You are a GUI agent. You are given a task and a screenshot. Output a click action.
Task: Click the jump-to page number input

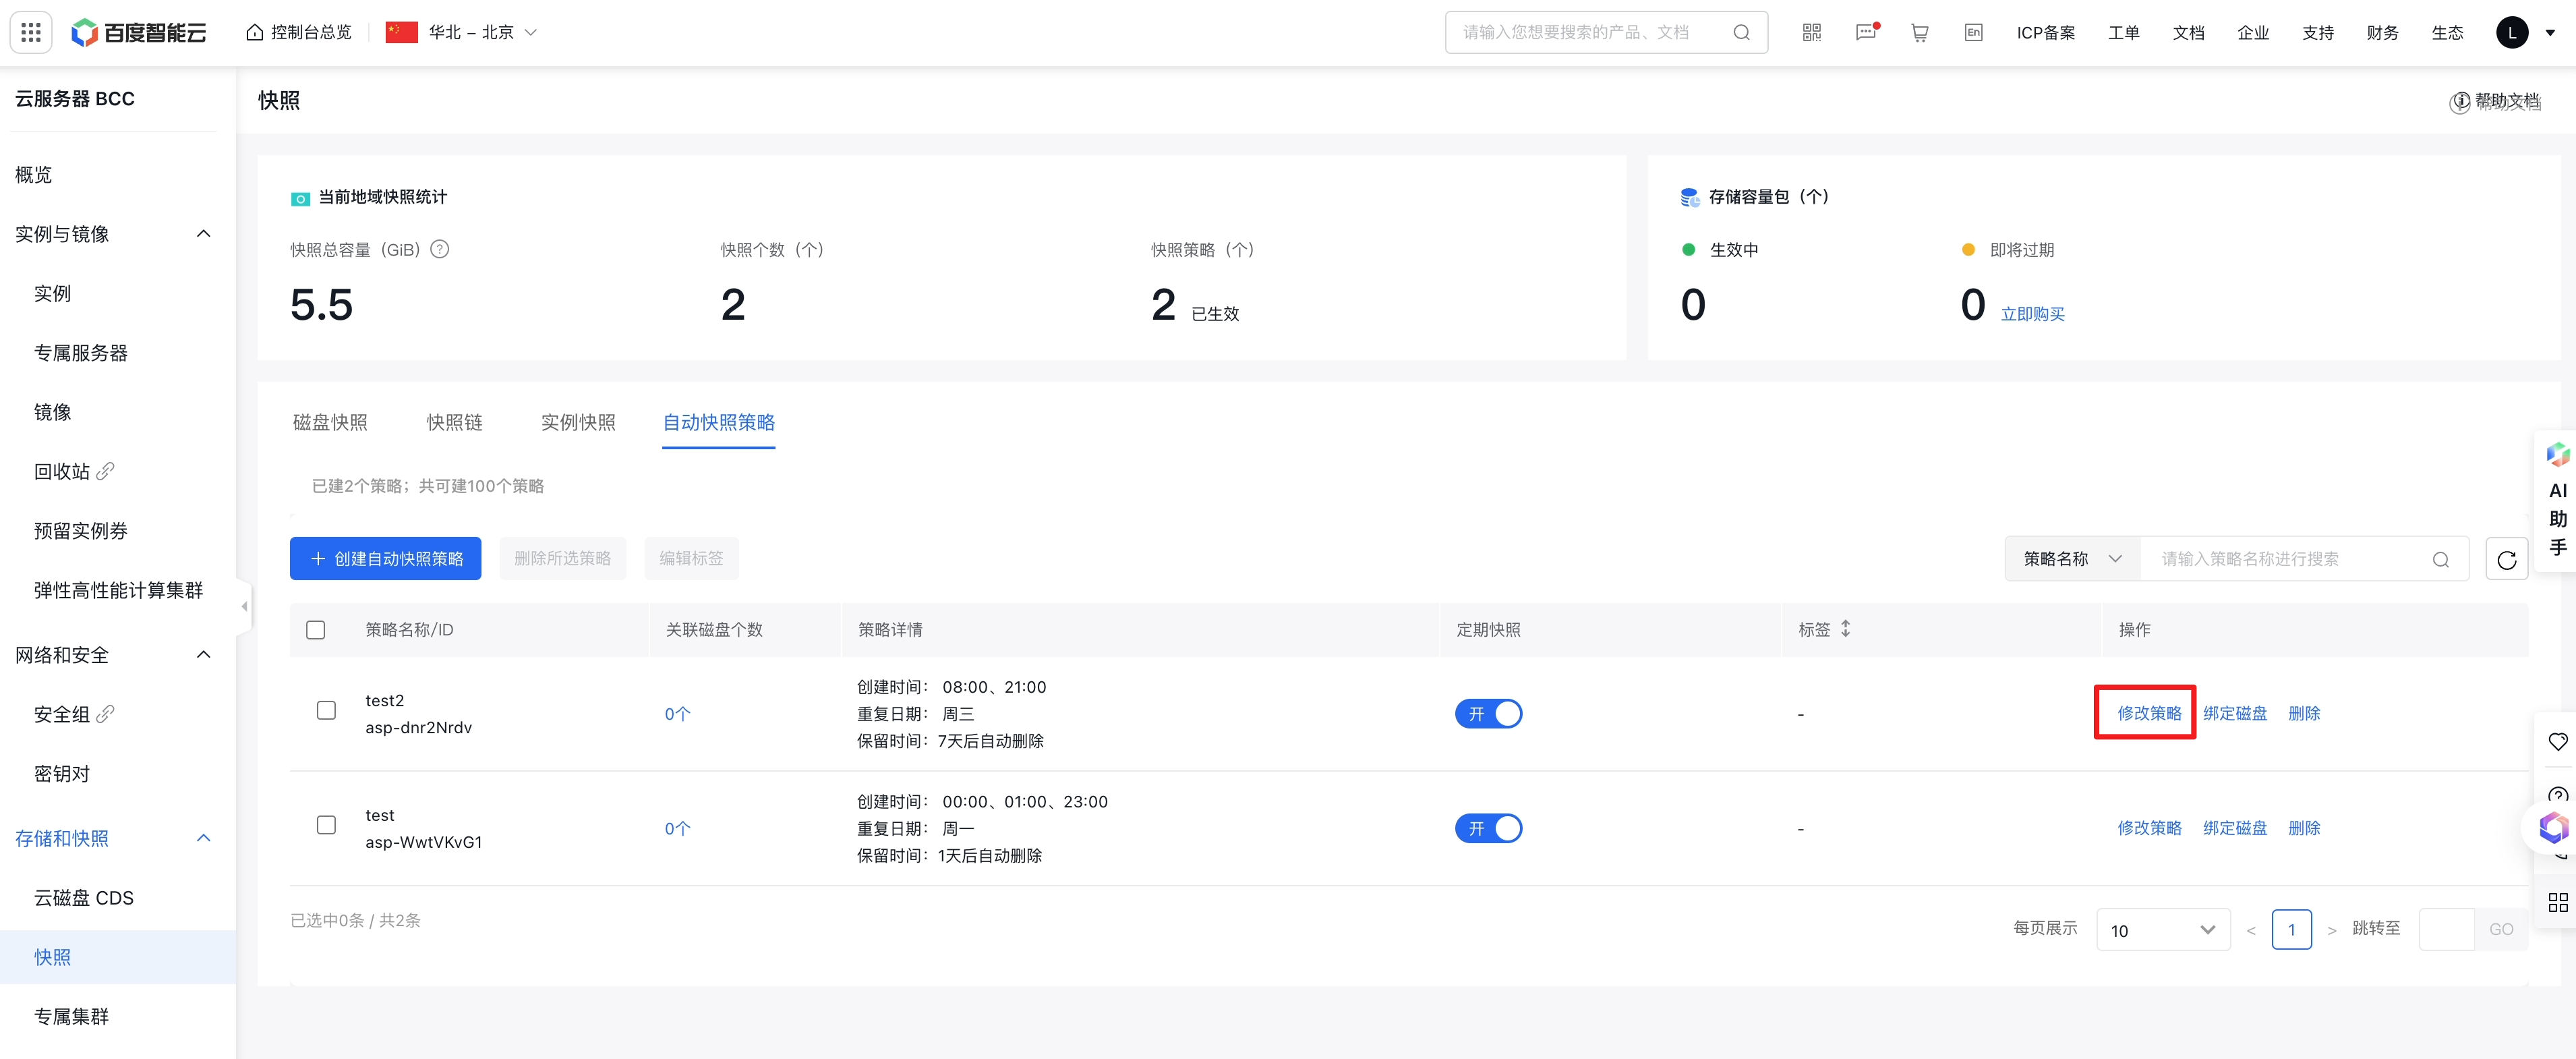[x=2446, y=930]
